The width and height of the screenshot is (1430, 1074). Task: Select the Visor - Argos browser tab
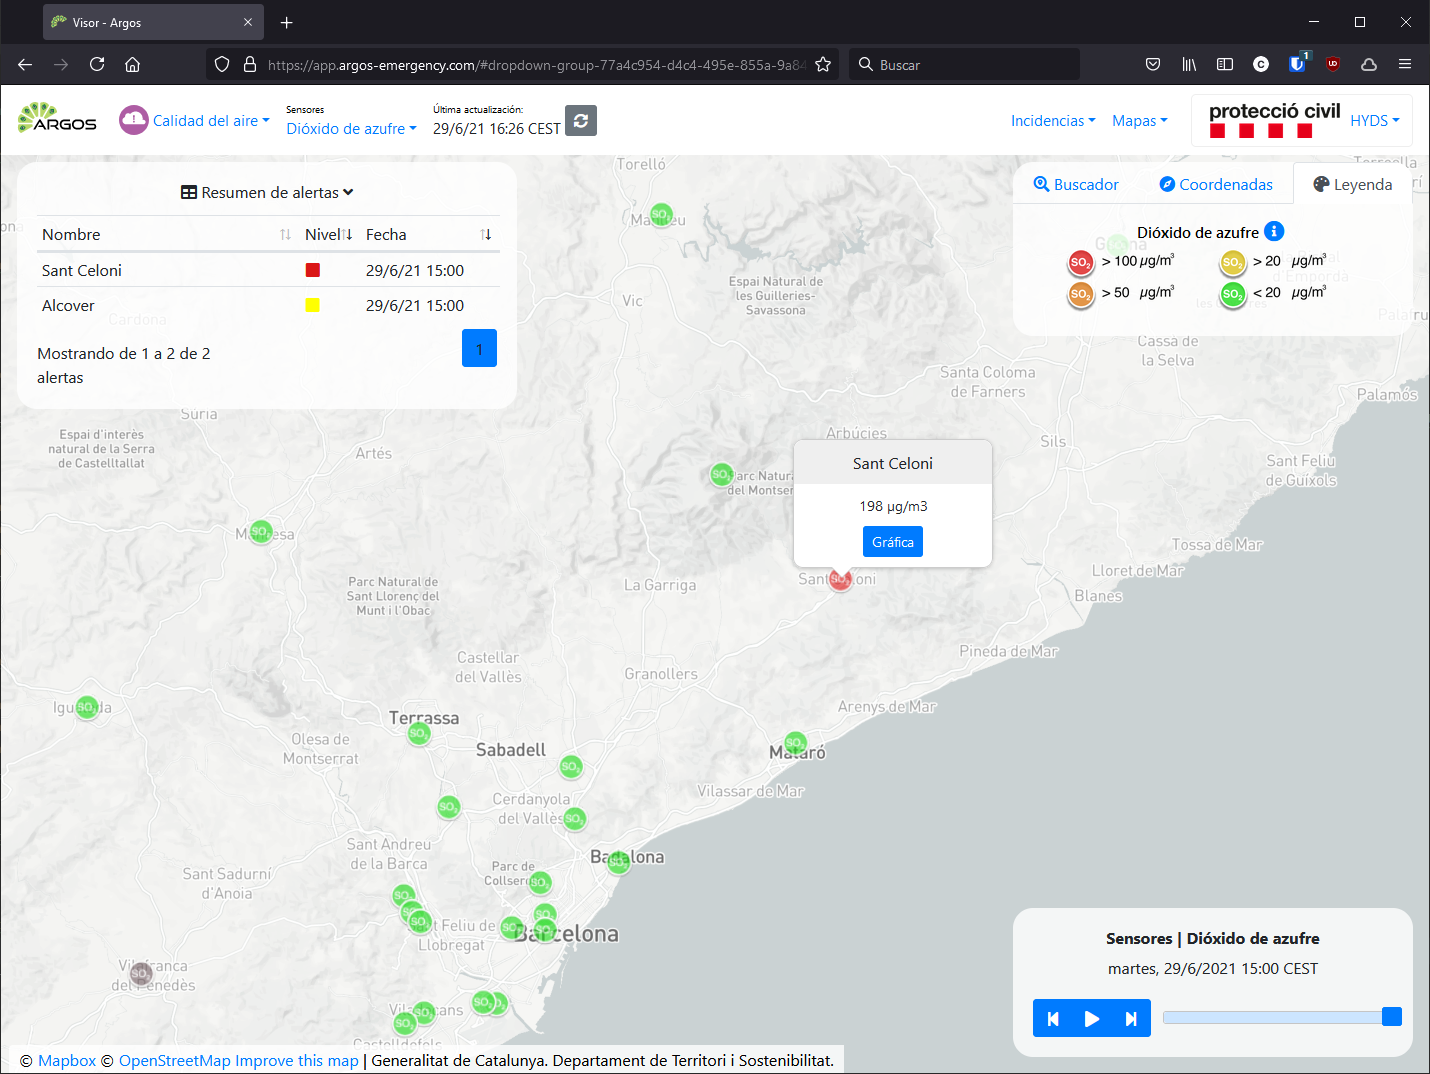(x=153, y=22)
